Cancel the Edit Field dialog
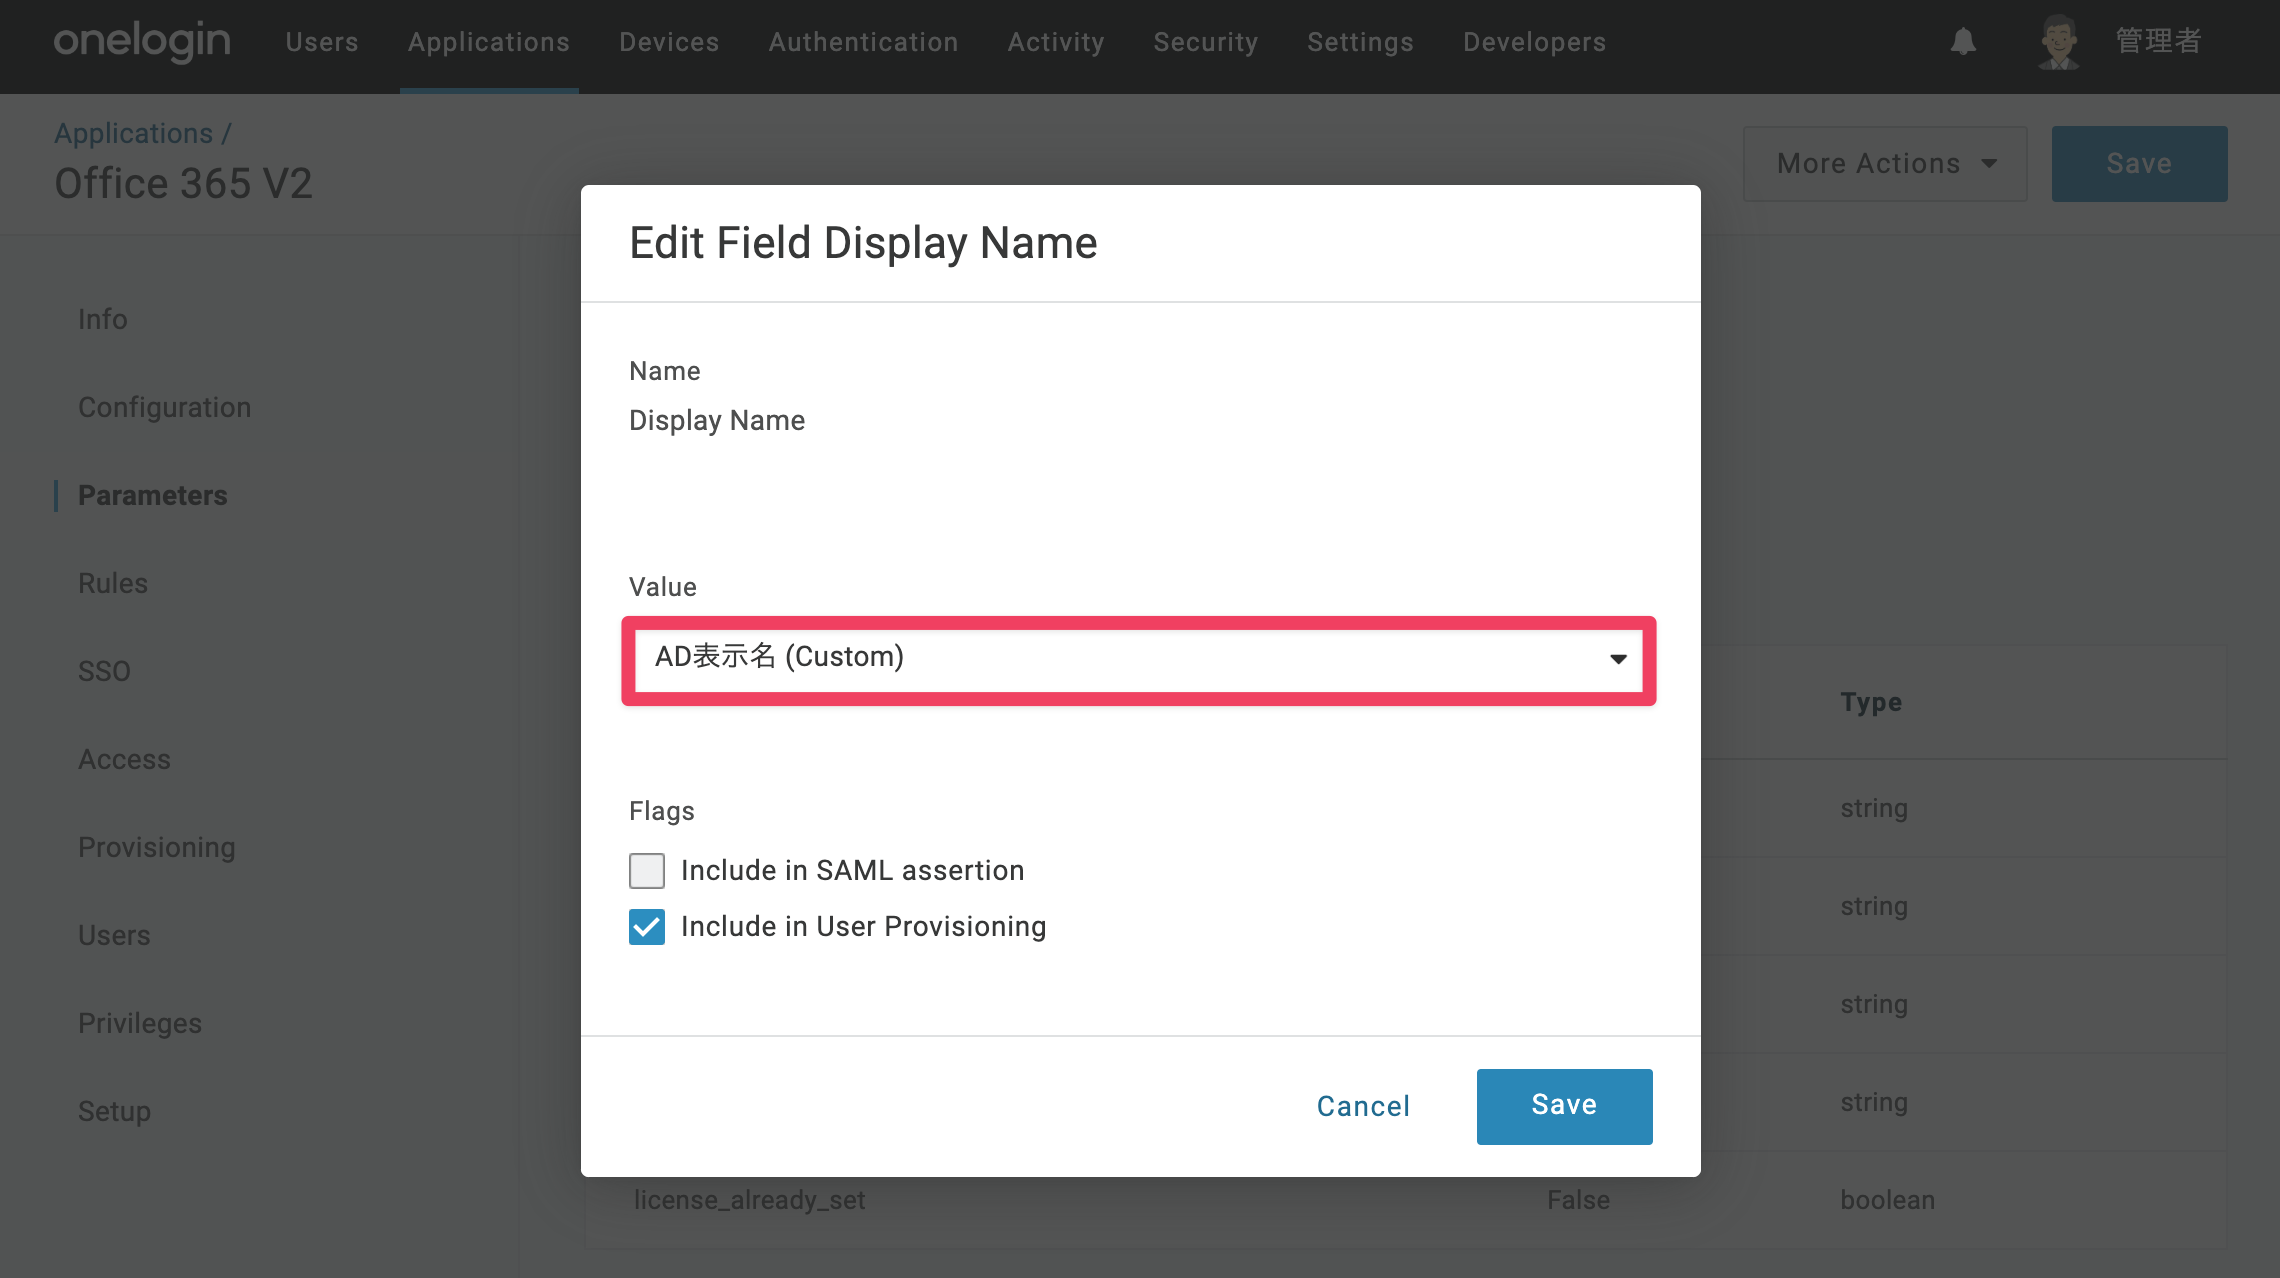This screenshot has height=1278, width=2280. [x=1364, y=1106]
